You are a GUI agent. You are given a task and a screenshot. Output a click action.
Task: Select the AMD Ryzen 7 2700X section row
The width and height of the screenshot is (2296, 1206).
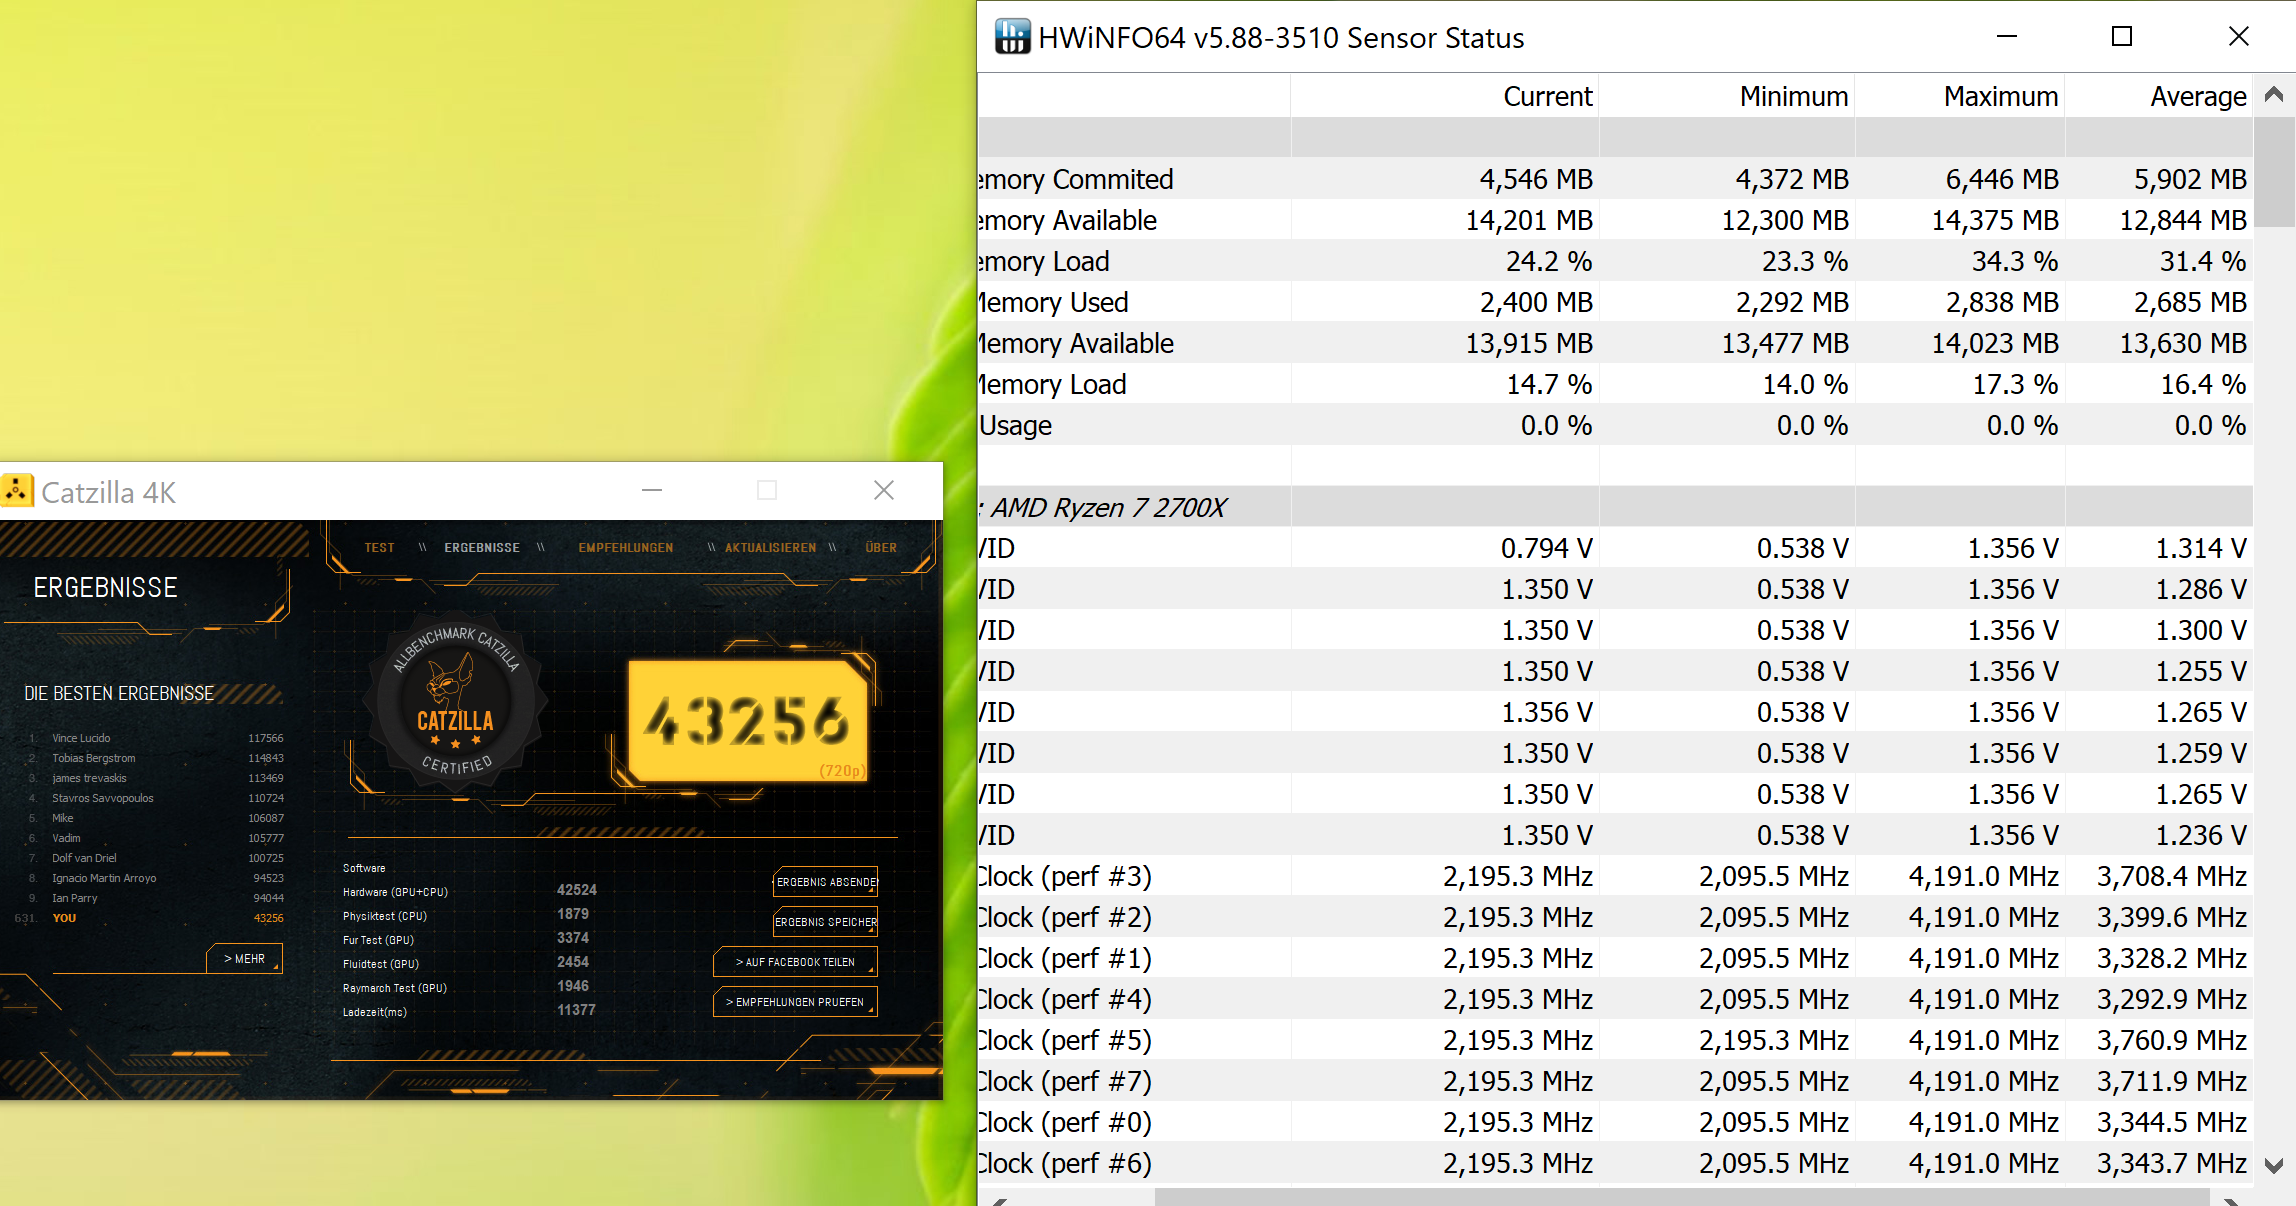point(1110,508)
